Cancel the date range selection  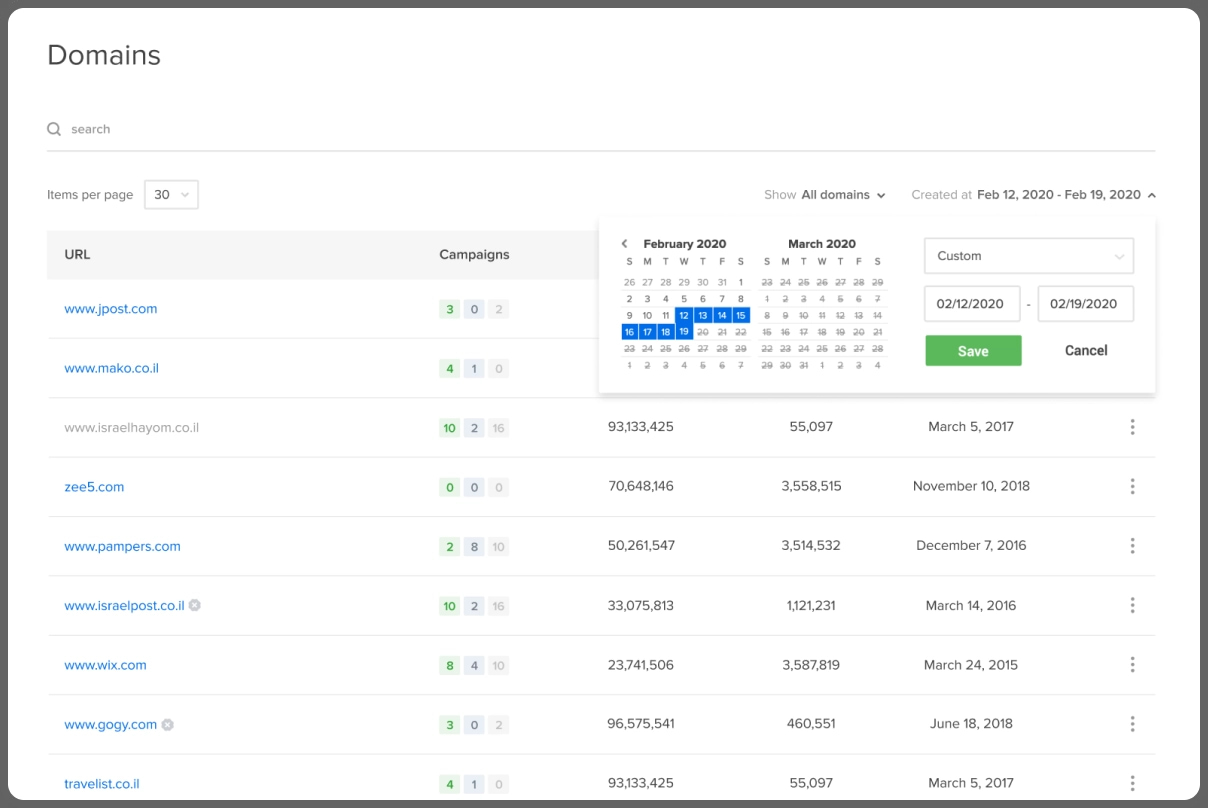coord(1086,351)
